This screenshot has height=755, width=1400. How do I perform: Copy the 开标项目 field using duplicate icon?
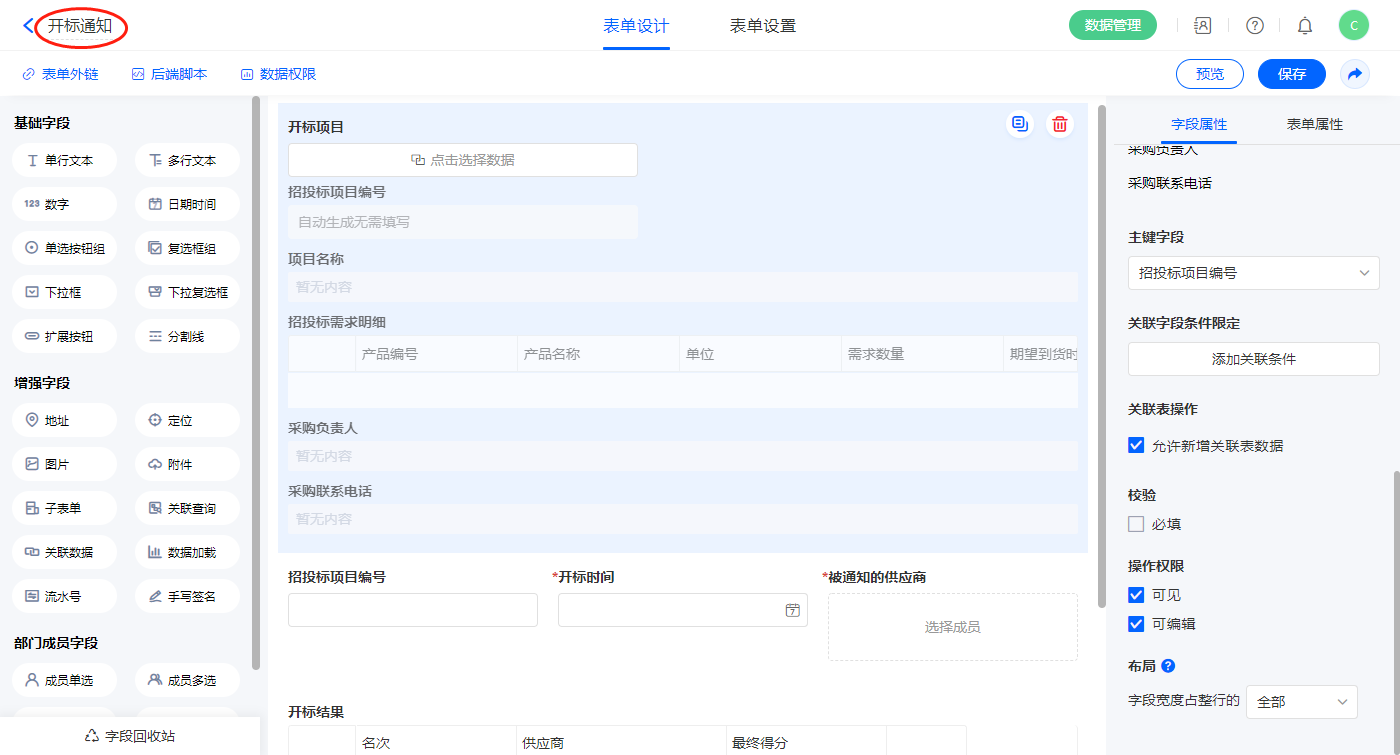(x=1019, y=124)
